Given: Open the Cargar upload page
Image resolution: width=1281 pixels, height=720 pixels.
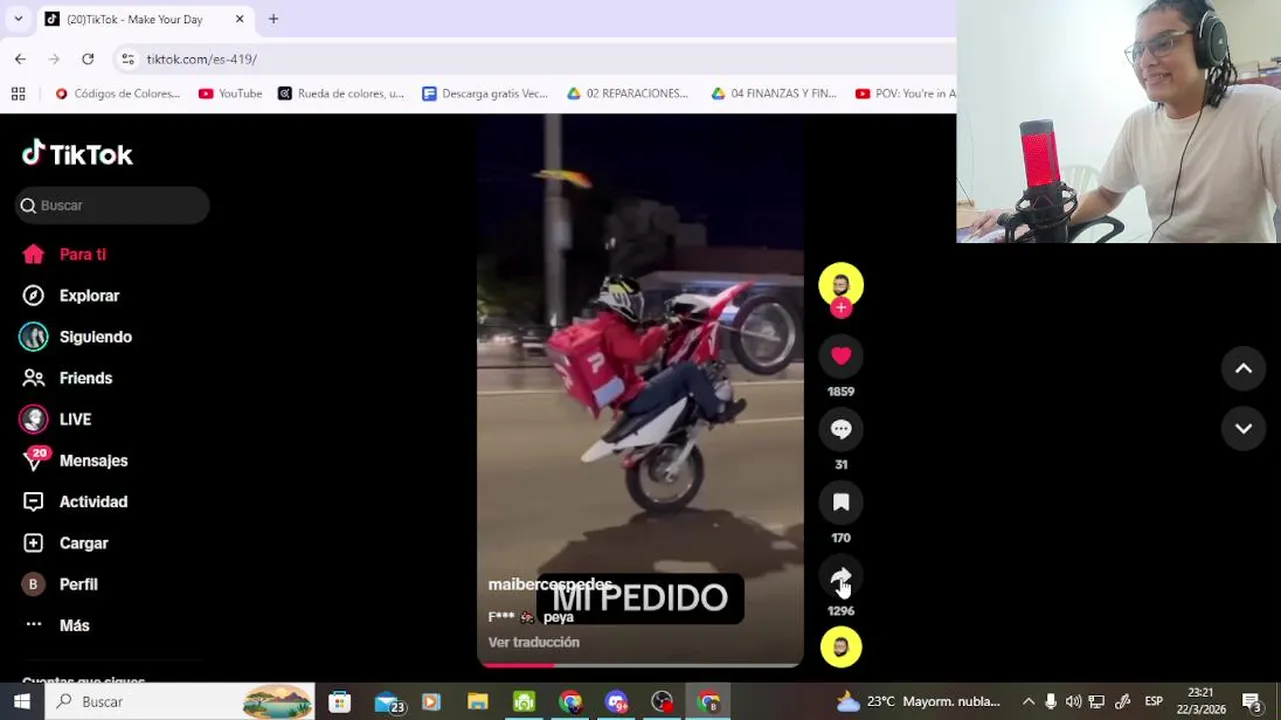Looking at the screenshot, I should coord(65,543).
